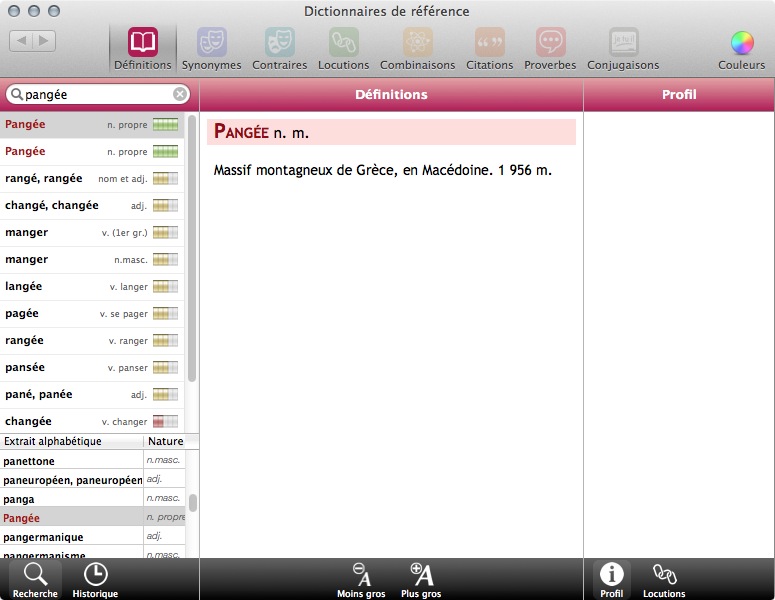
Task: Switch to the Contraires dictionary
Action: click(x=279, y=48)
